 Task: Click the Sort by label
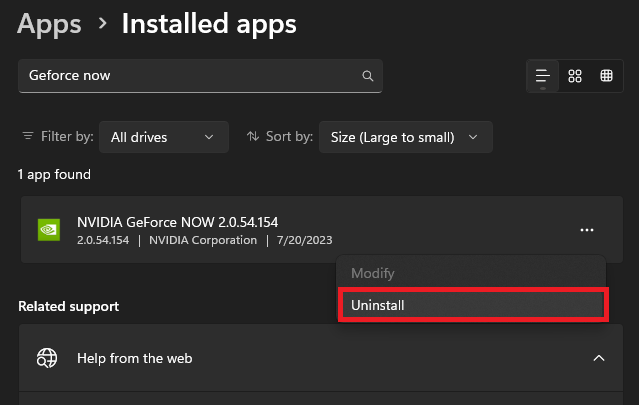[x=289, y=136]
